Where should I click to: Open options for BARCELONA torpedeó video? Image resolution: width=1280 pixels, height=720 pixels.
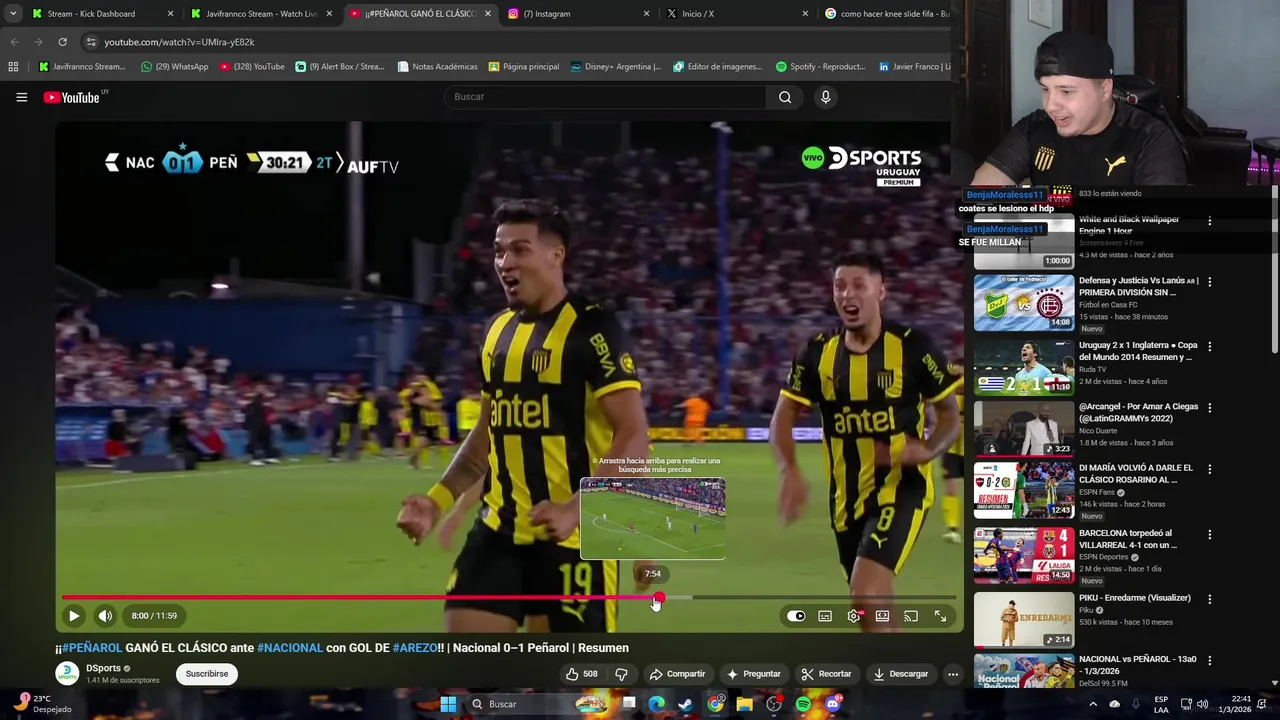pos(1209,535)
